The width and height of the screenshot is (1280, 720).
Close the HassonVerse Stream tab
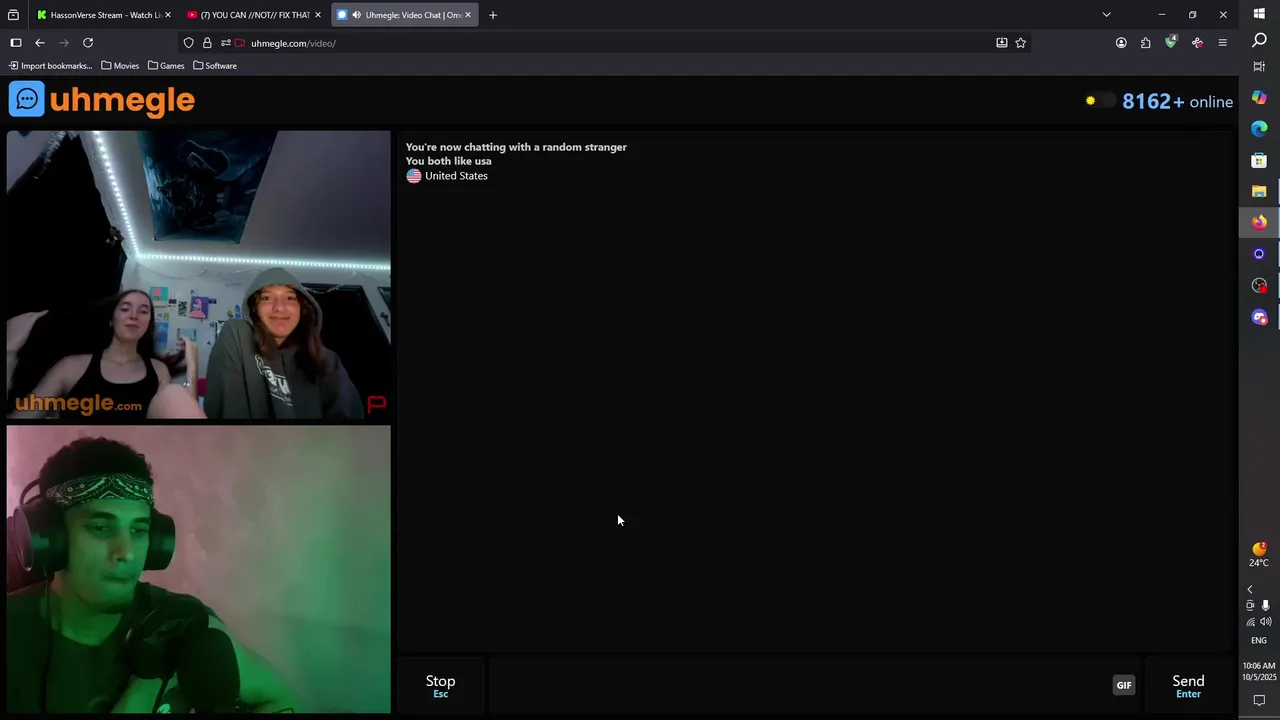[x=167, y=15]
